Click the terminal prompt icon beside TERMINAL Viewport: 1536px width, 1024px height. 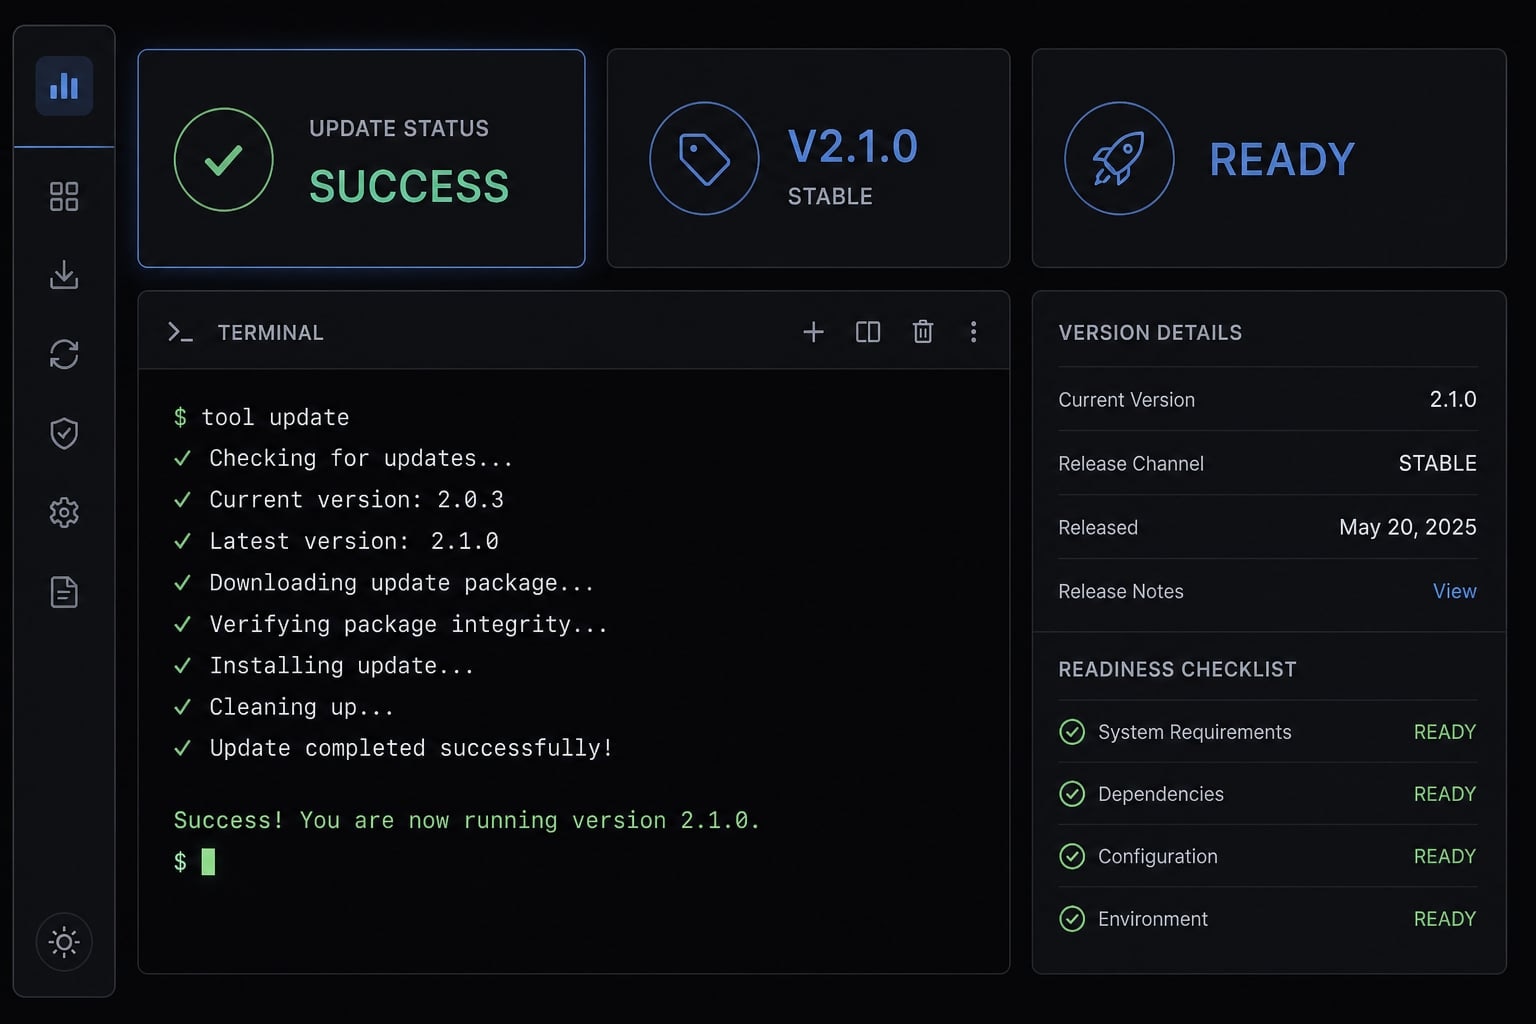(180, 332)
